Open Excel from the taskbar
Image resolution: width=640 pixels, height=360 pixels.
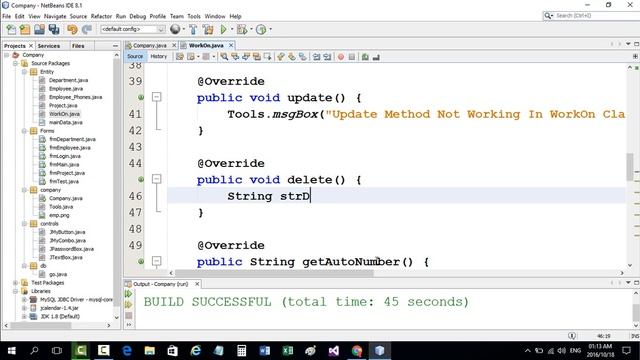coord(288,351)
